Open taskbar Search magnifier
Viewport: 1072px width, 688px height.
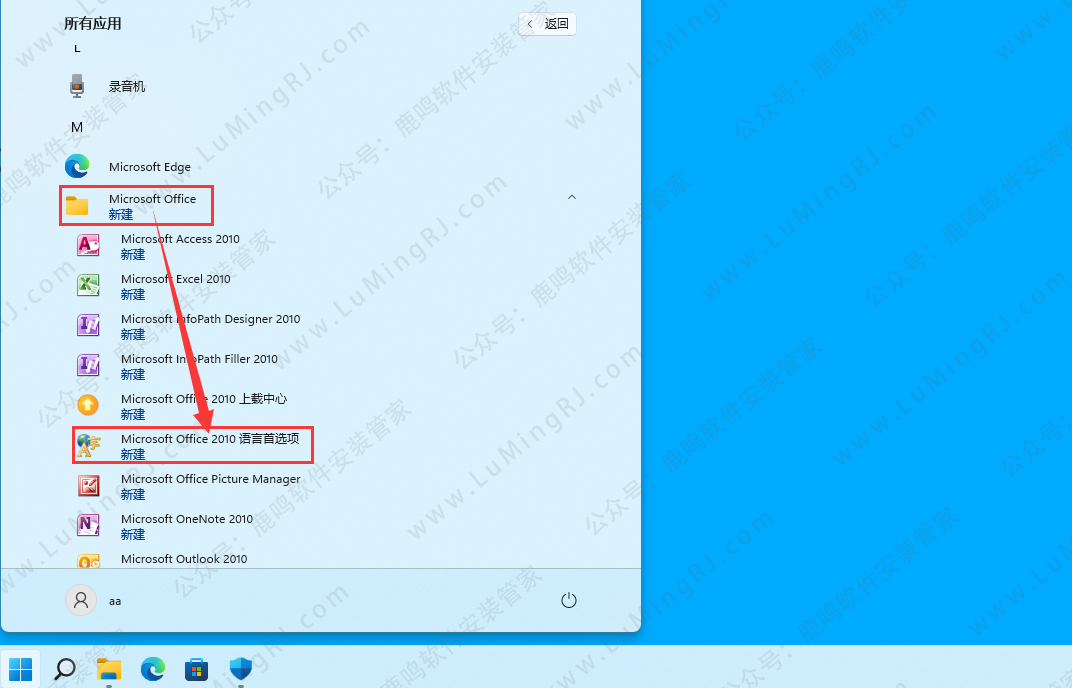click(x=65, y=668)
